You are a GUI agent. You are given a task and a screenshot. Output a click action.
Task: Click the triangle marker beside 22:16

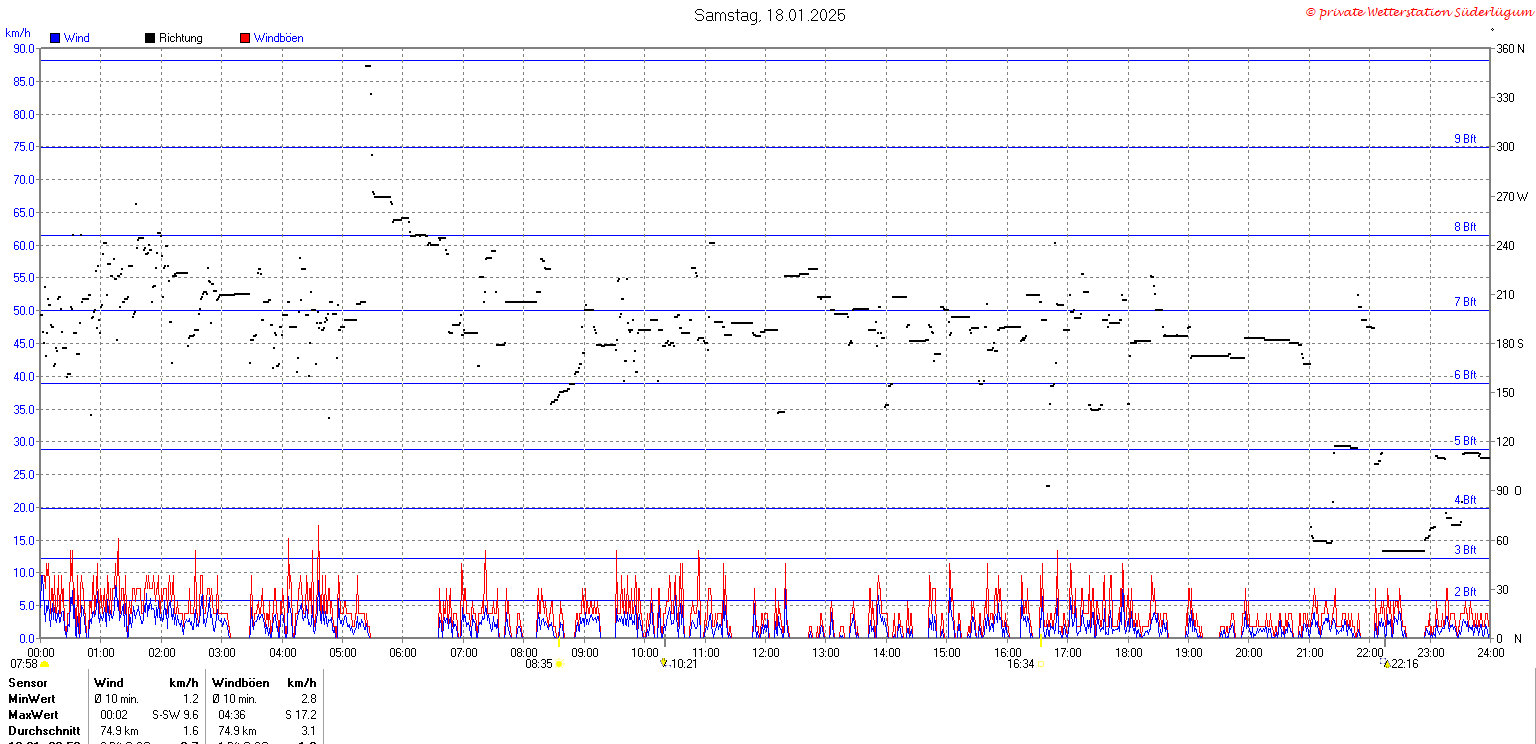tap(1386, 662)
